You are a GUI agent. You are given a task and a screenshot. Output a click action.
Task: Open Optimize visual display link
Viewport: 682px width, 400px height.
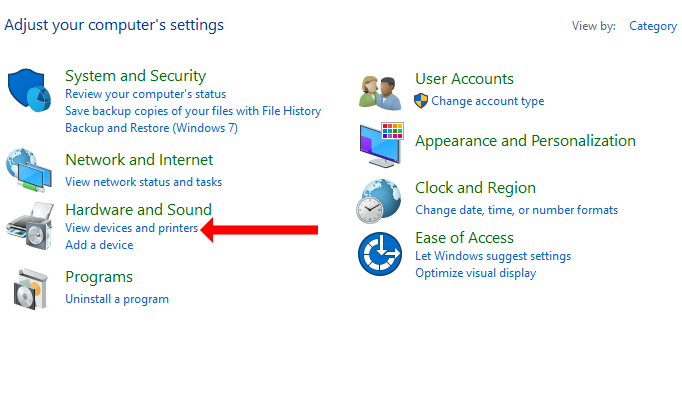pyautogui.click(x=475, y=273)
